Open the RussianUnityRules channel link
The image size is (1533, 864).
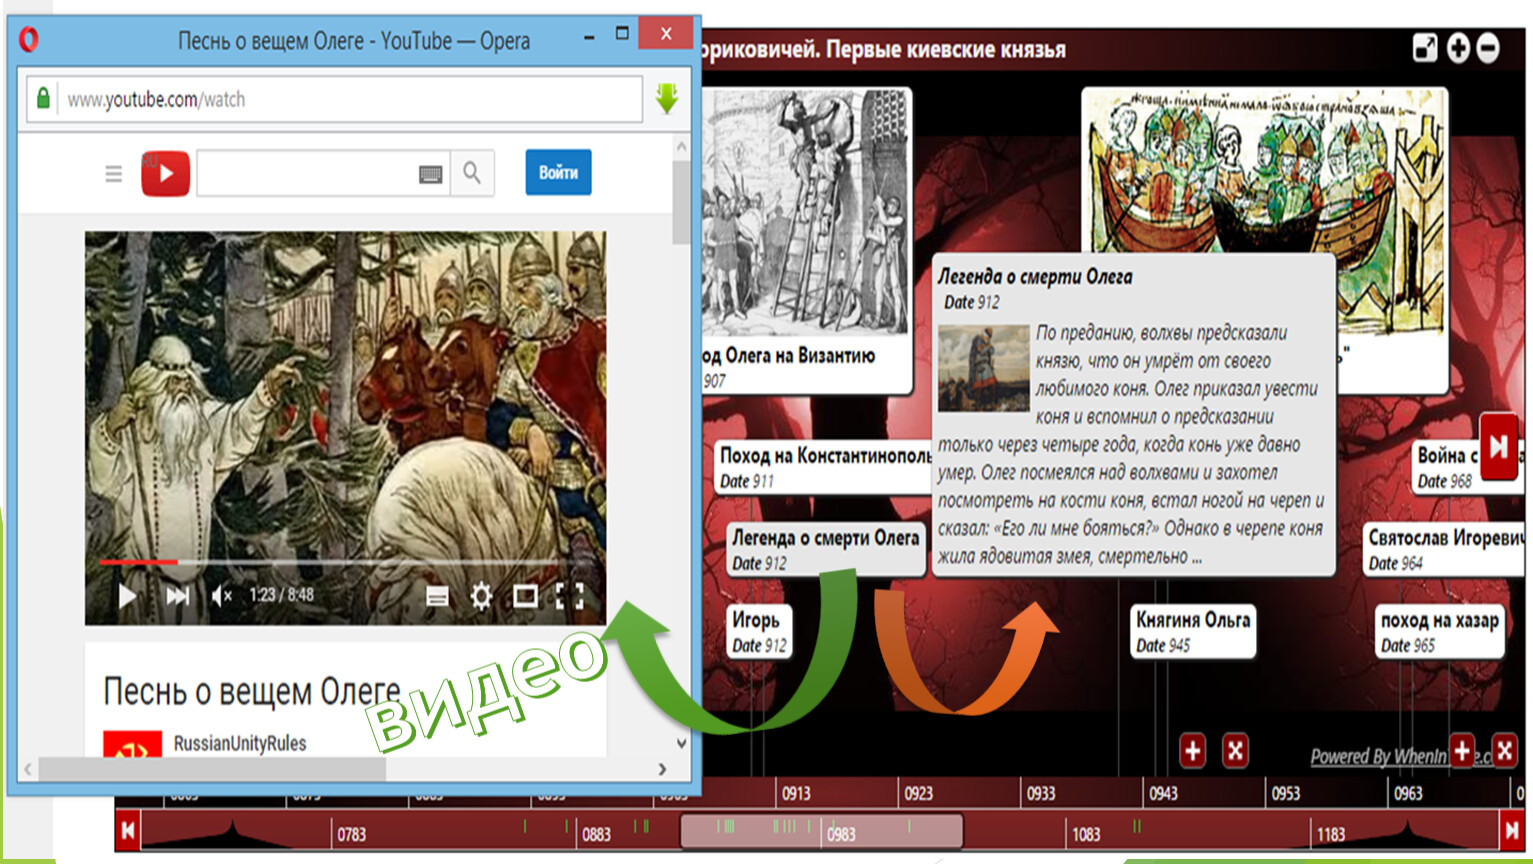(240, 743)
